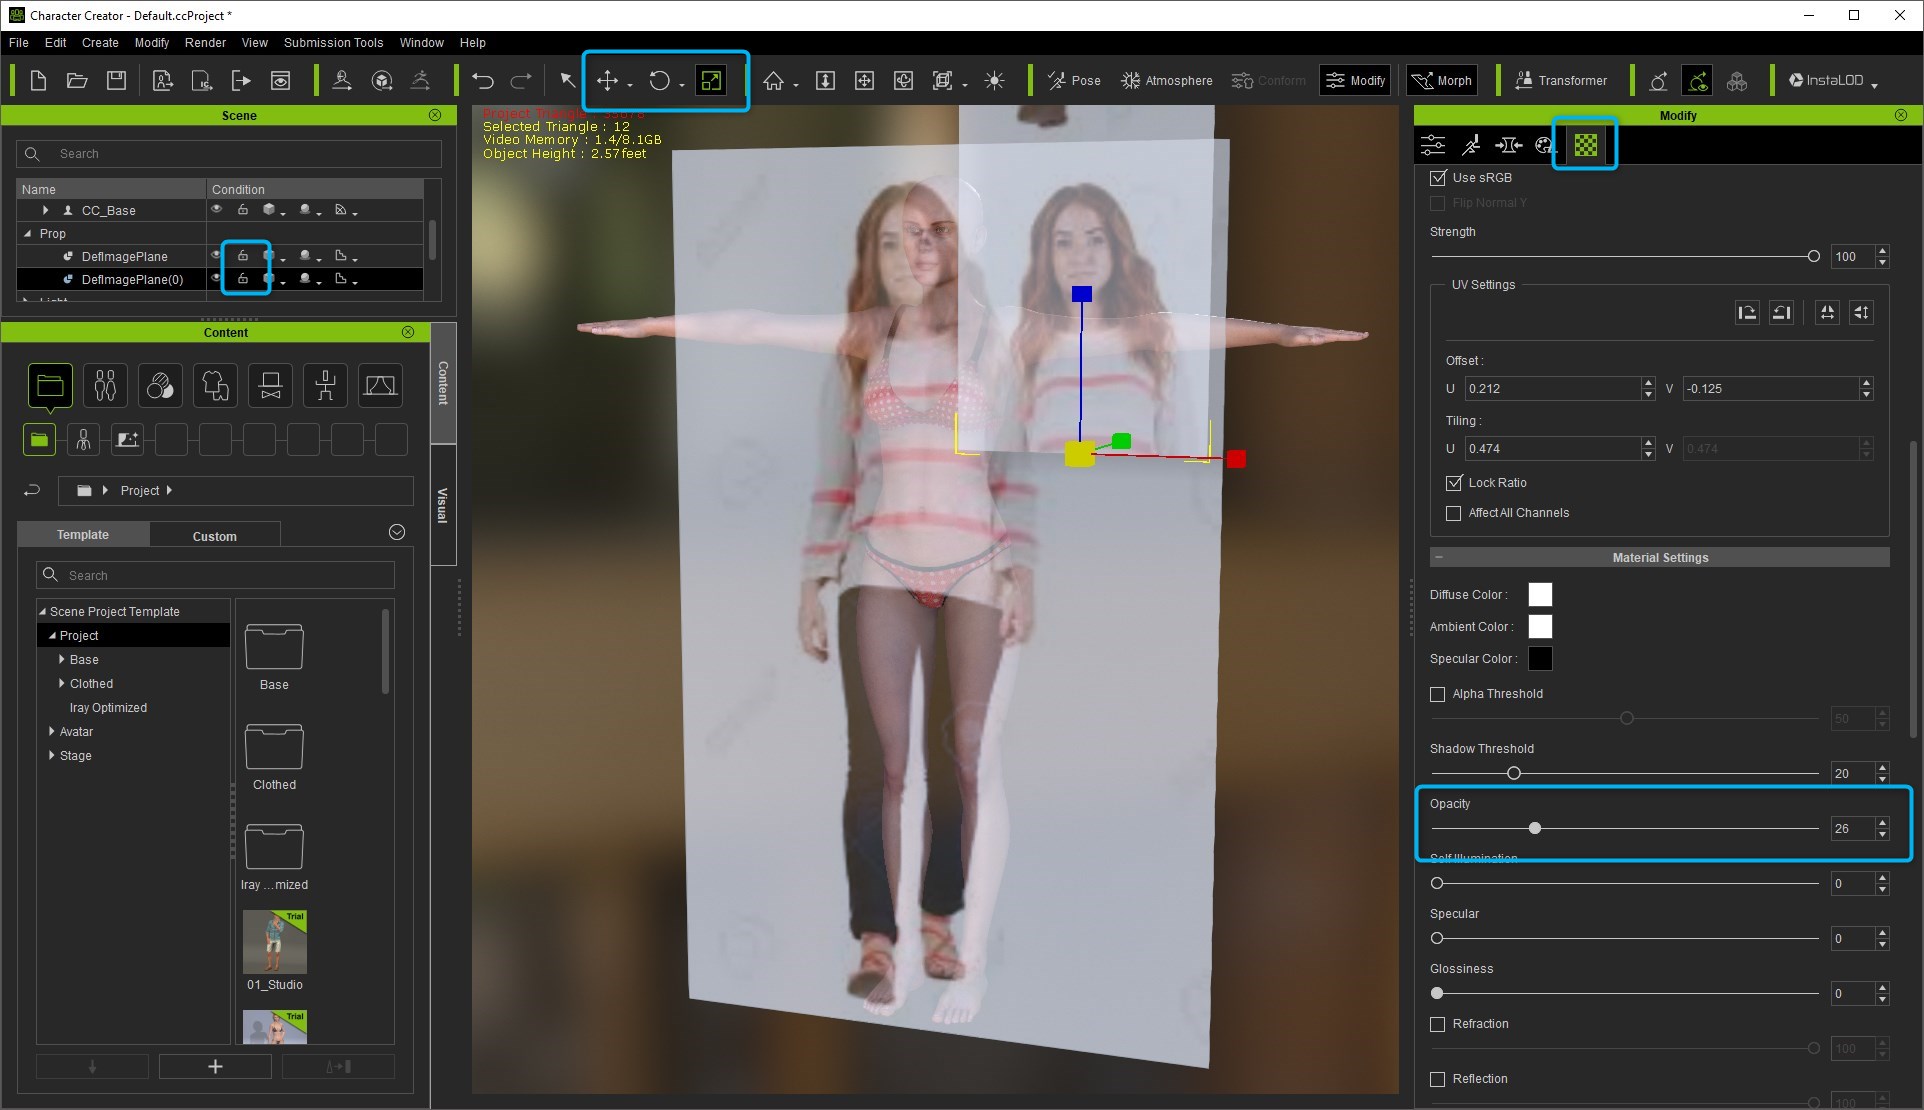
Task: Click the View menu item
Action: coord(255,41)
